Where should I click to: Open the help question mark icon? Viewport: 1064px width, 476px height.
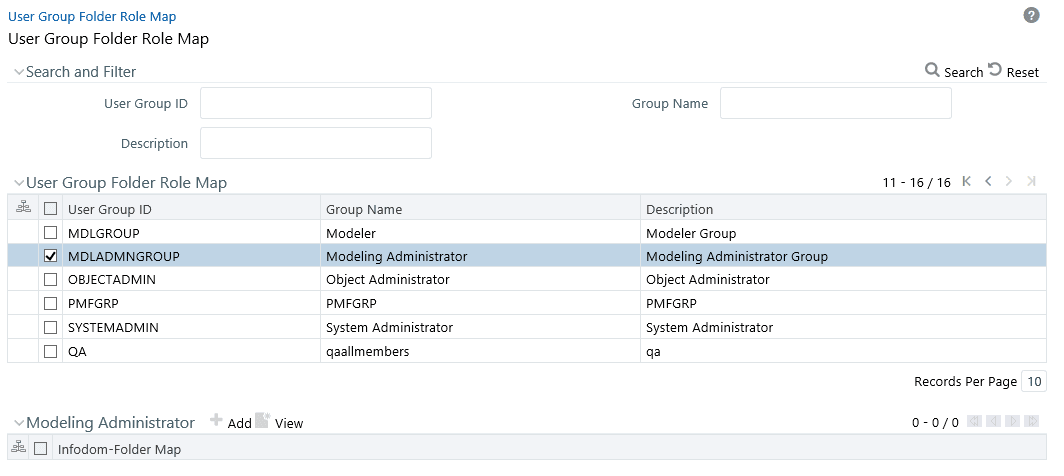click(x=1031, y=16)
